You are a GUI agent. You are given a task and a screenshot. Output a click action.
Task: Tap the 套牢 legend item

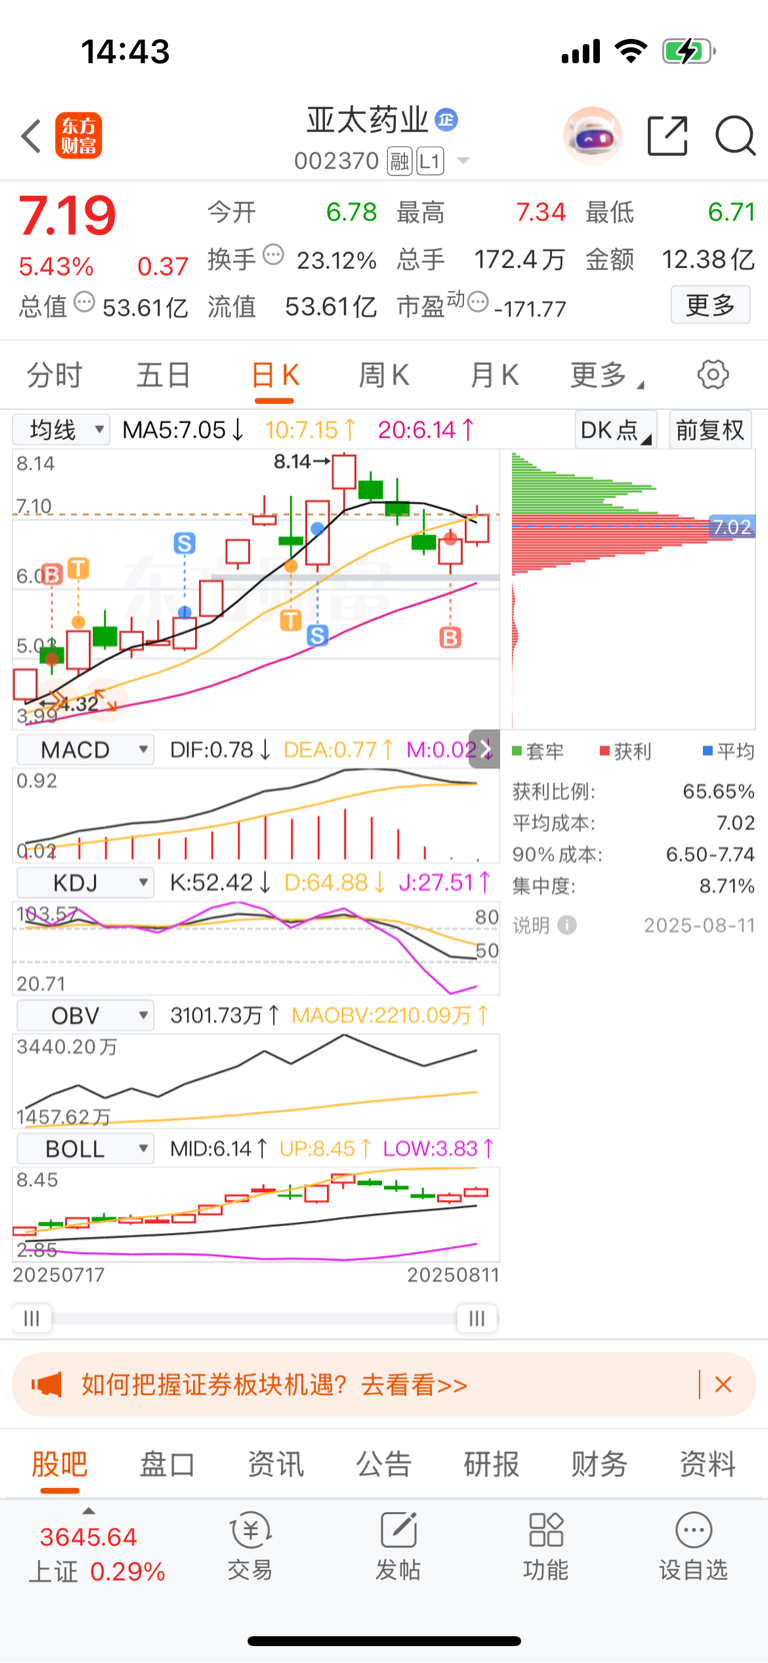coord(538,751)
